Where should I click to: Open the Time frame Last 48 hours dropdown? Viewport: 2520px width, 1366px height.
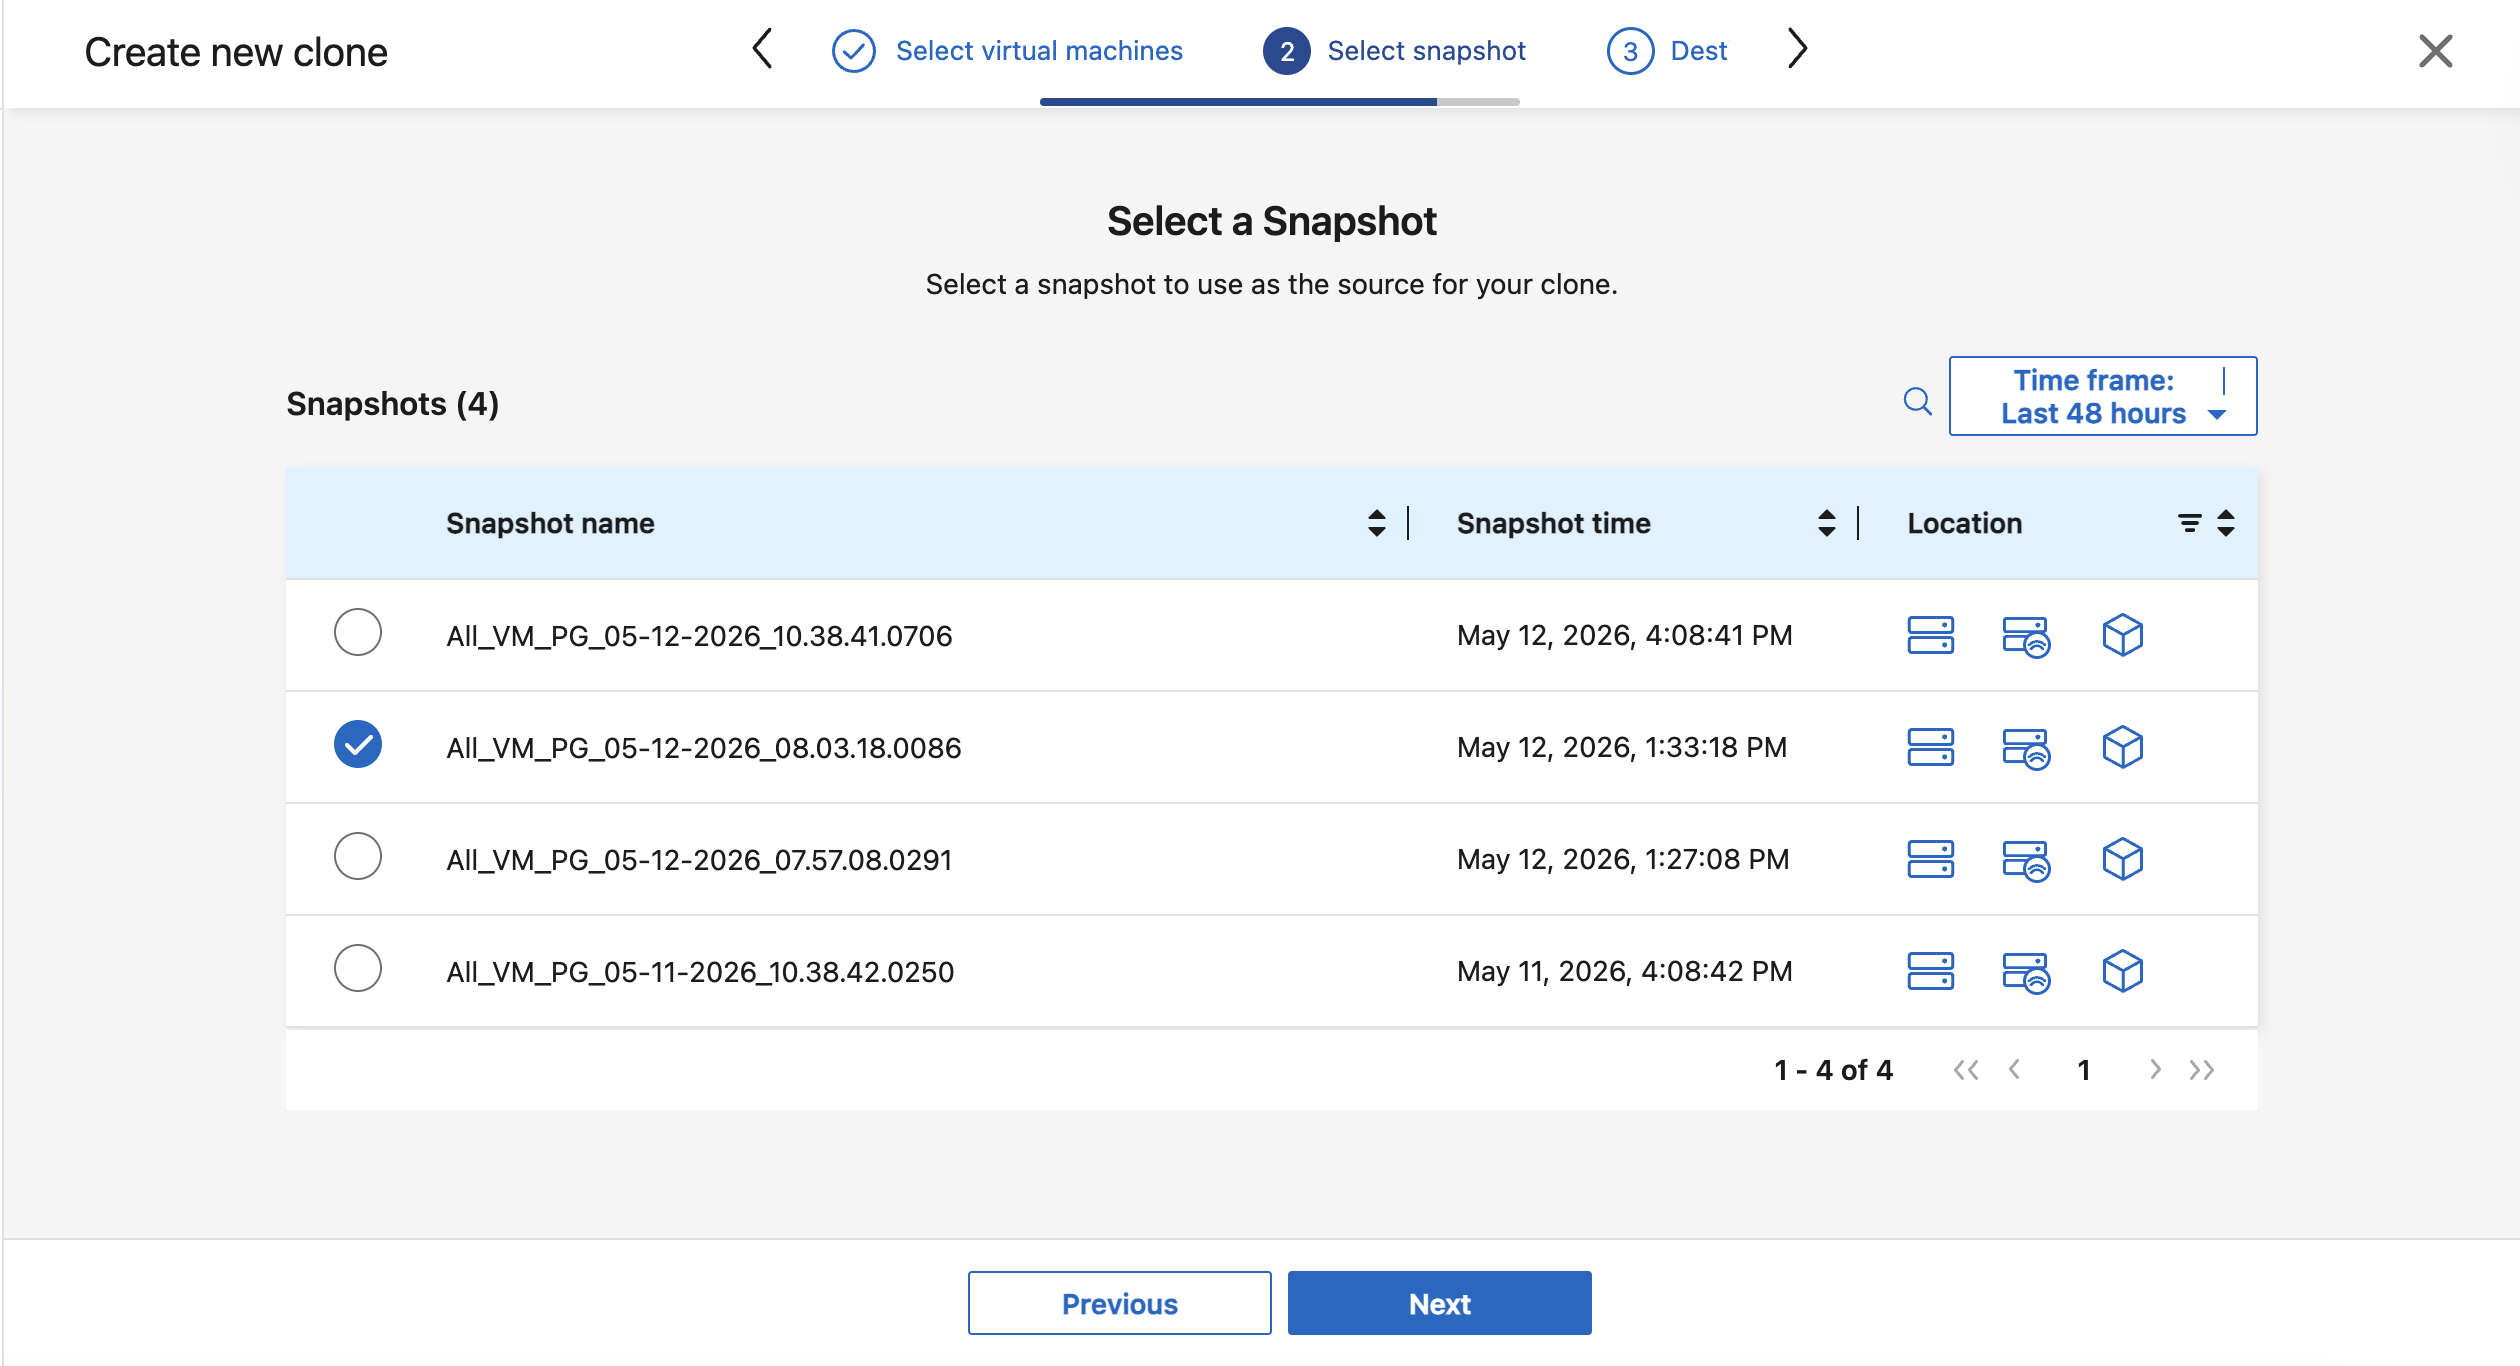(x=2103, y=396)
